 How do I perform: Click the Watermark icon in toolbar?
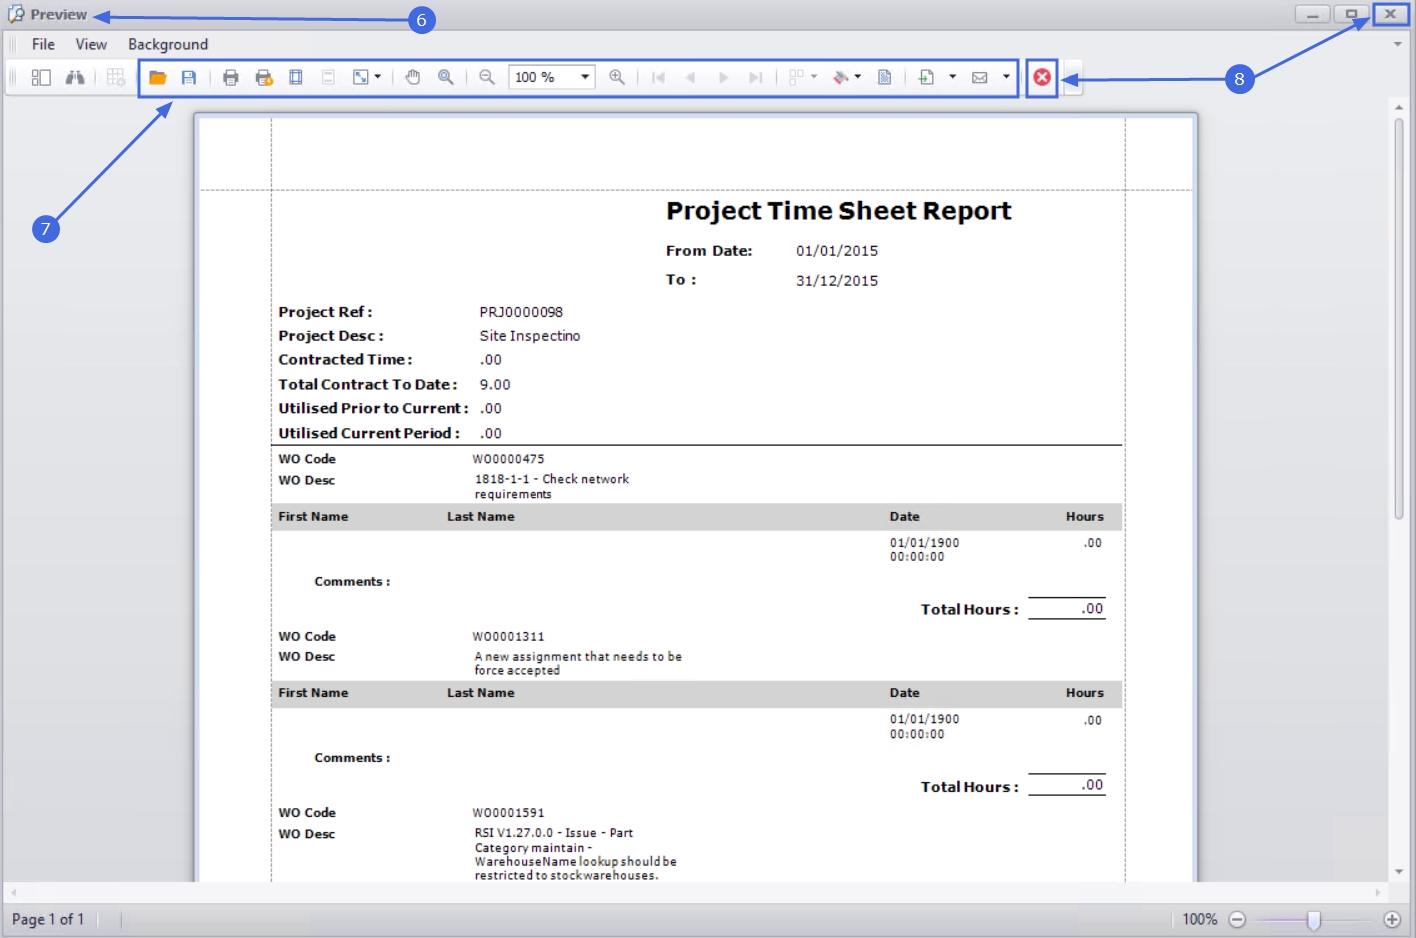click(885, 77)
